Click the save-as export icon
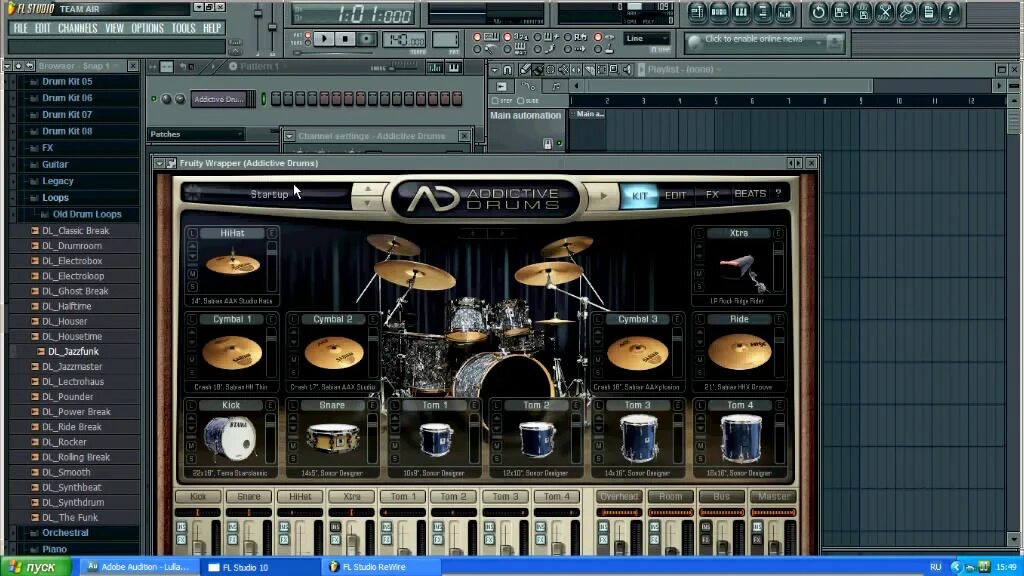 pos(840,12)
